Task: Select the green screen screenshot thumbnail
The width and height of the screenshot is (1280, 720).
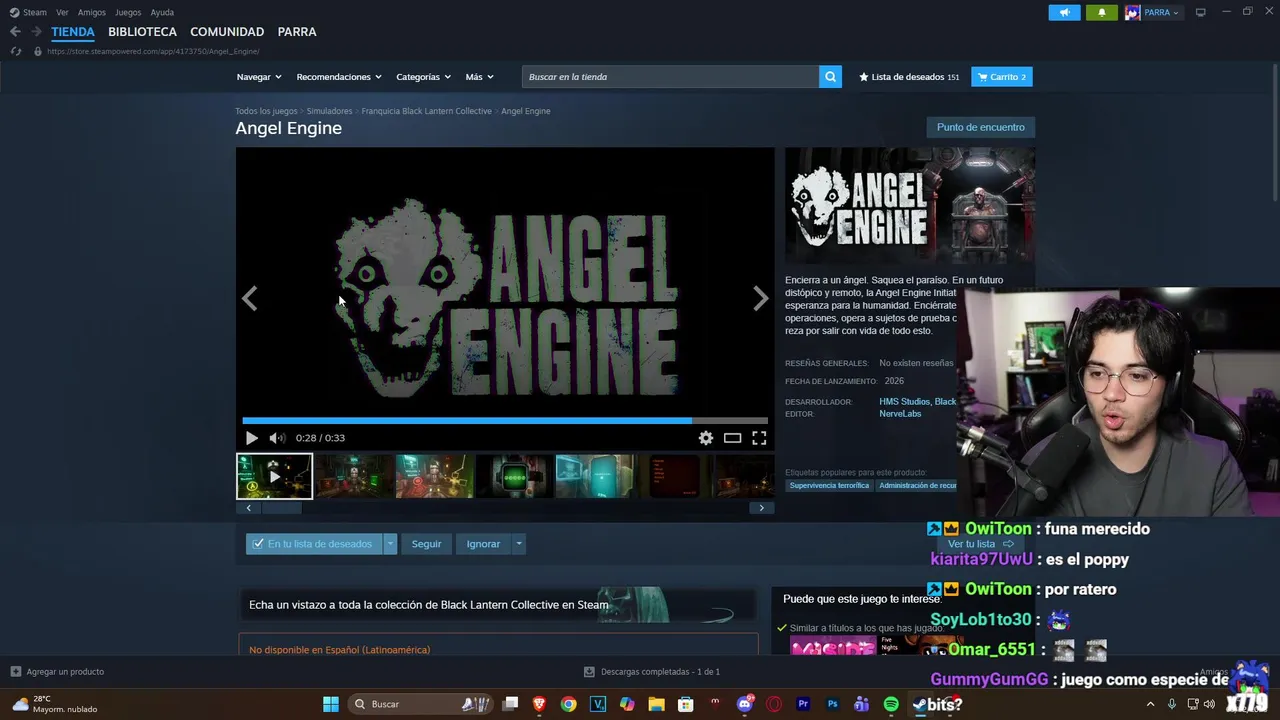Action: (515, 476)
